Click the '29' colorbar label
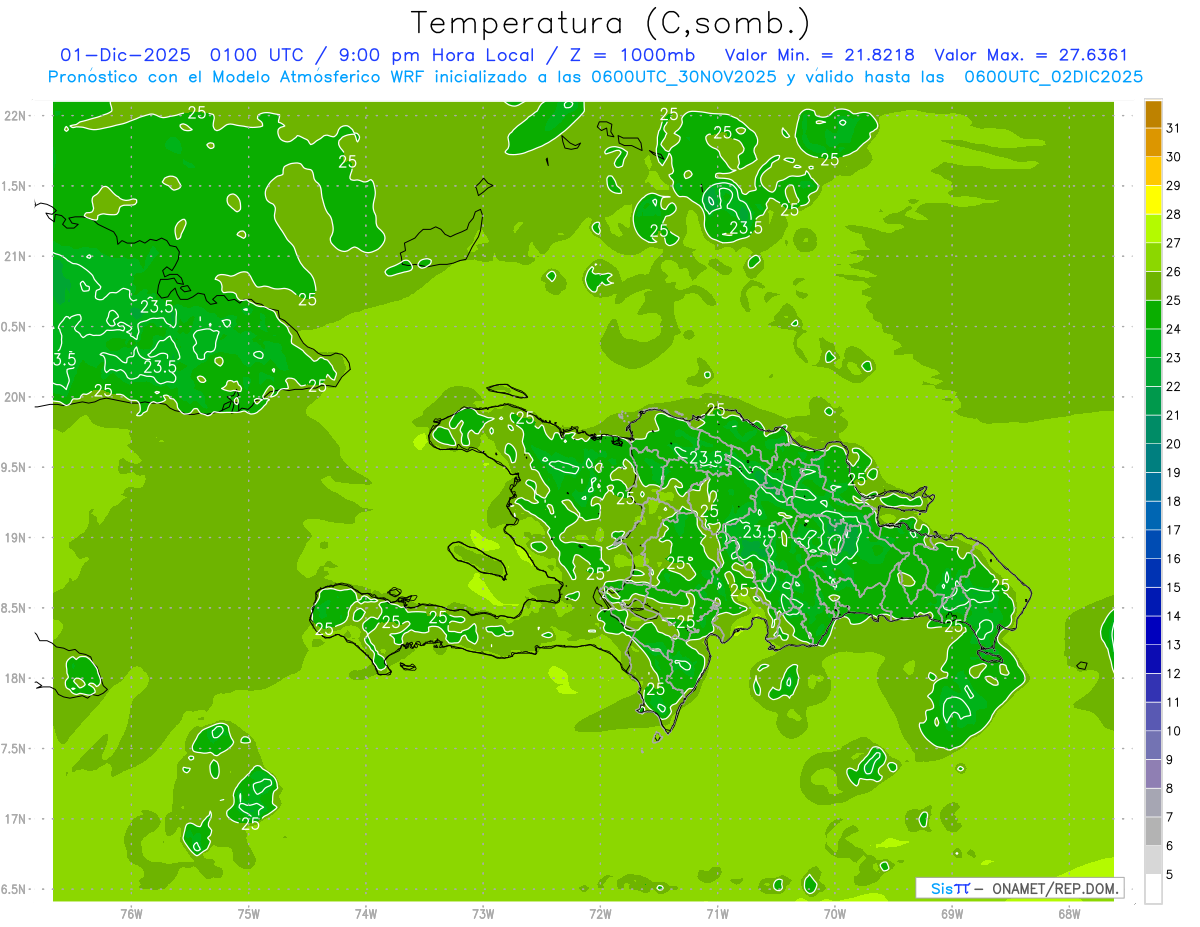 click(1174, 185)
